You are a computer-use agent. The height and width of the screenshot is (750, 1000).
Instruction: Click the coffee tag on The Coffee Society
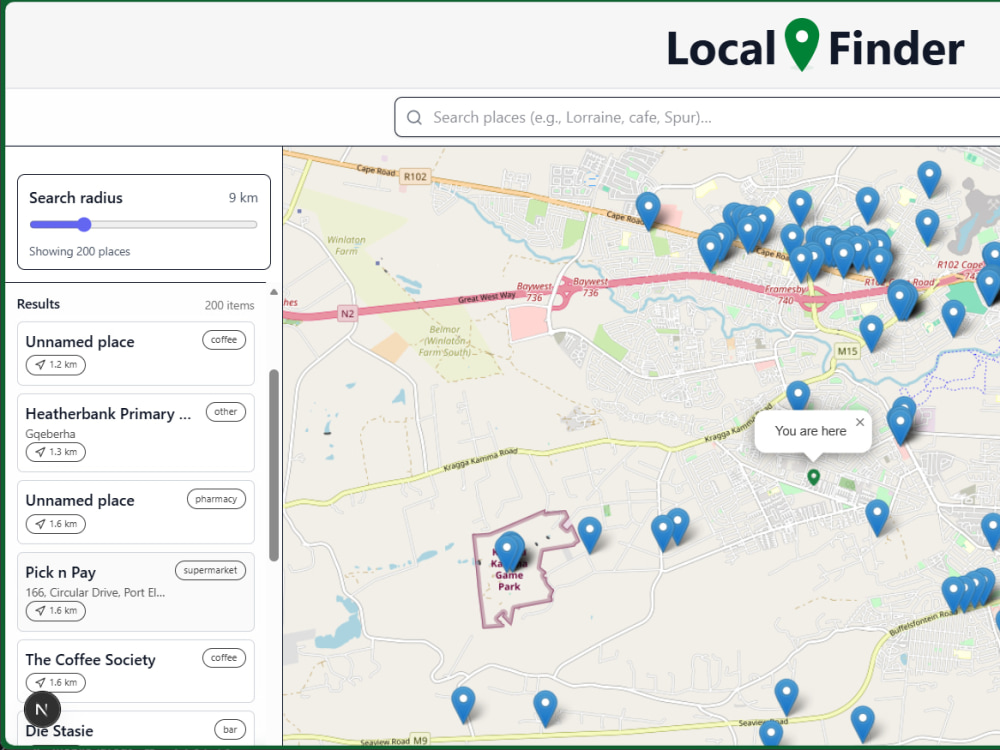coord(224,658)
